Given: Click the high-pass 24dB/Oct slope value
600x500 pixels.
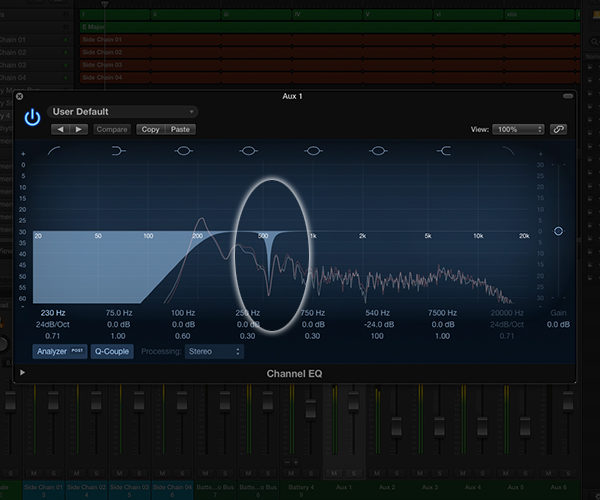Looking at the screenshot, I should click(53, 324).
